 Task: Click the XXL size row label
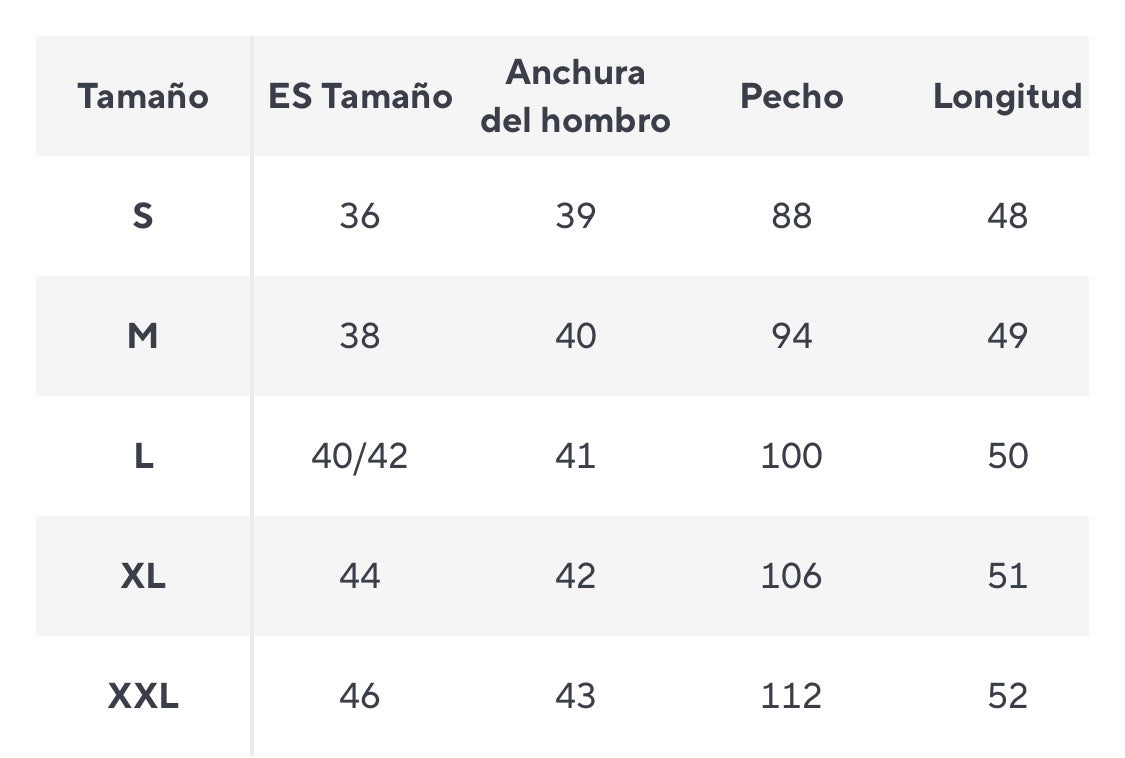143,696
